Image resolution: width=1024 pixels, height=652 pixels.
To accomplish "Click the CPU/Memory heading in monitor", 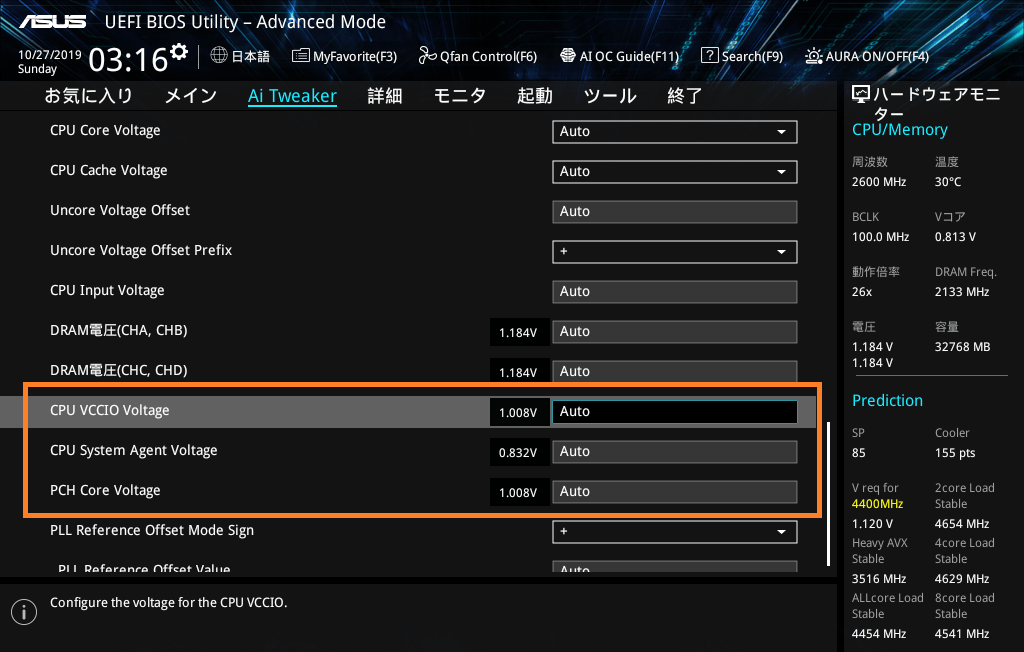I will (x=899, y=130).
